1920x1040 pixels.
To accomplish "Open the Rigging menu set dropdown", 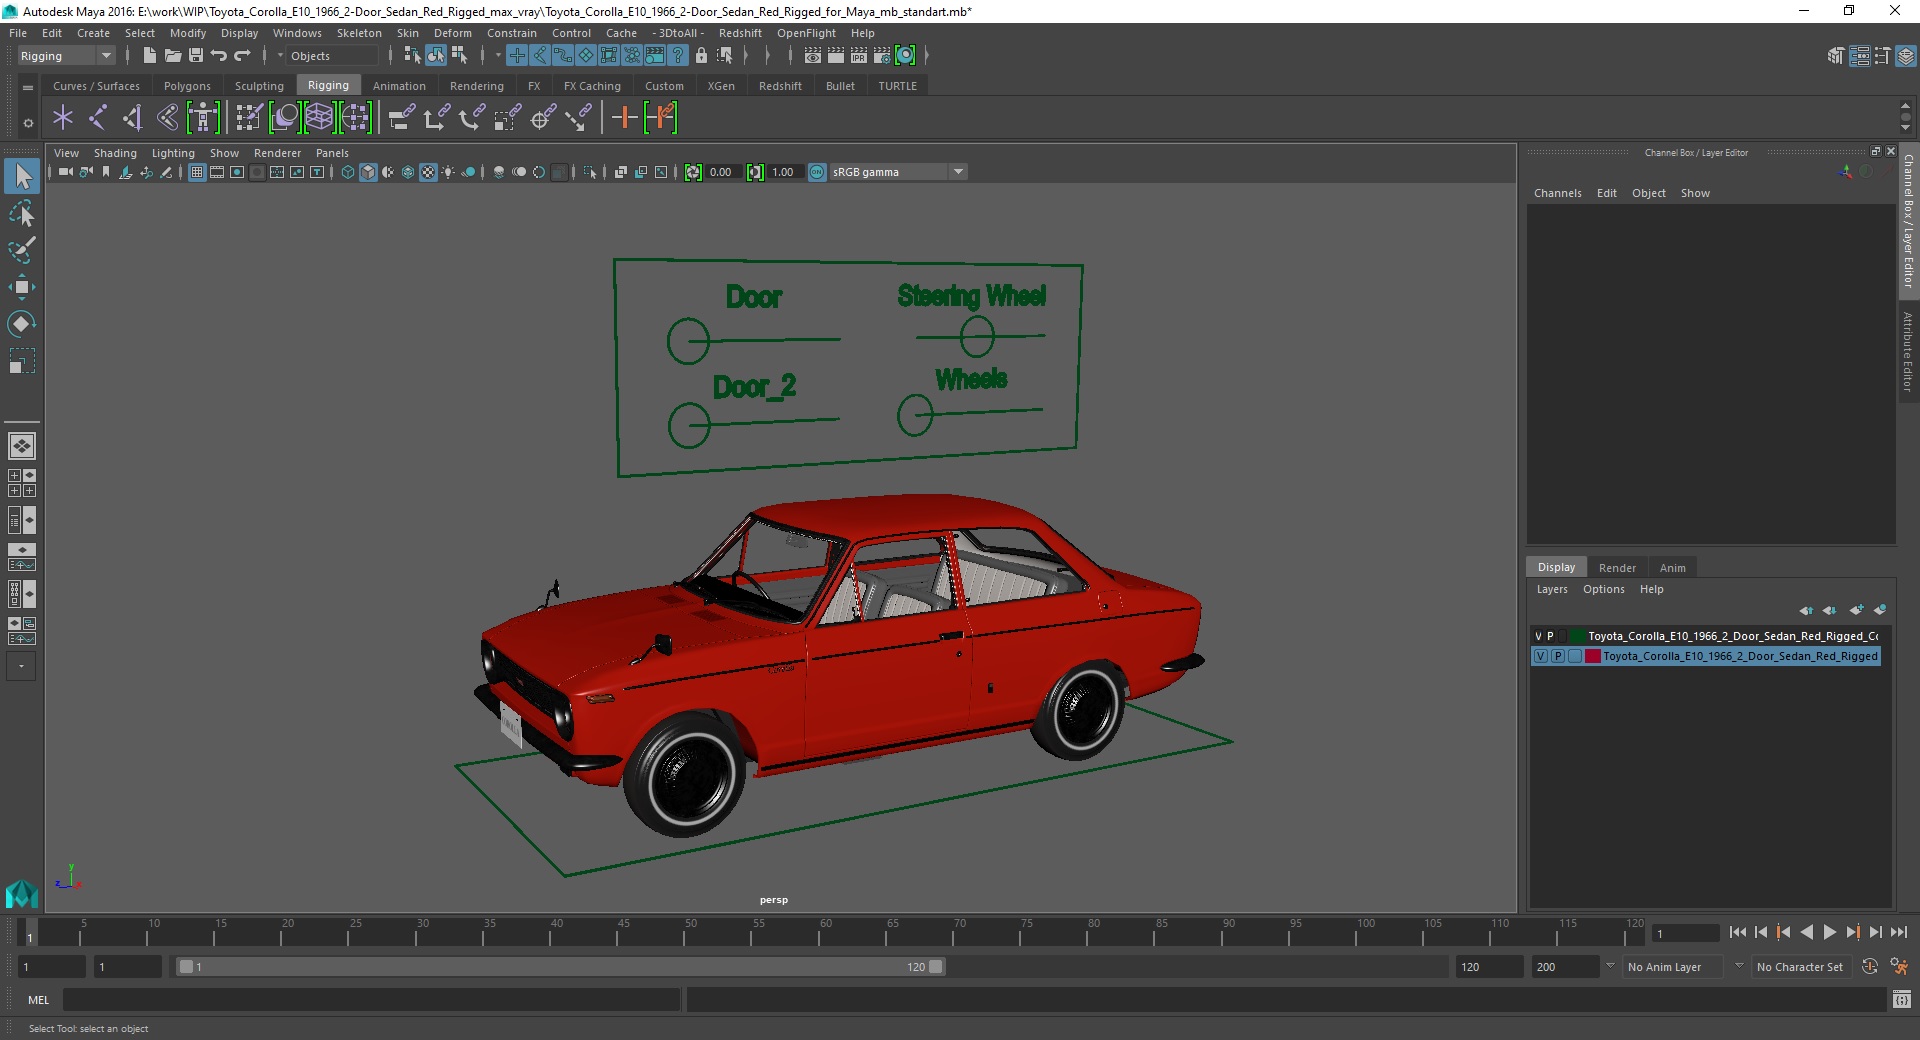I will [x=66, y=56].
